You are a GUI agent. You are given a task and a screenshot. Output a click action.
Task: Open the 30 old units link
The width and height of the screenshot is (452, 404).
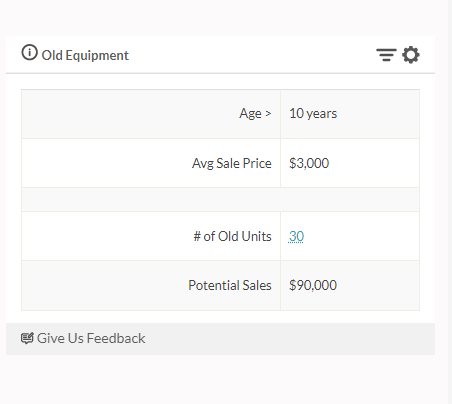[296, 236]
